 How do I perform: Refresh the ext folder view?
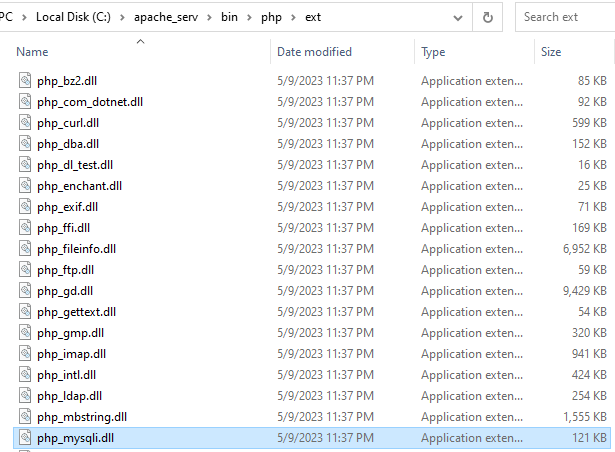click(x=488, y=17)
